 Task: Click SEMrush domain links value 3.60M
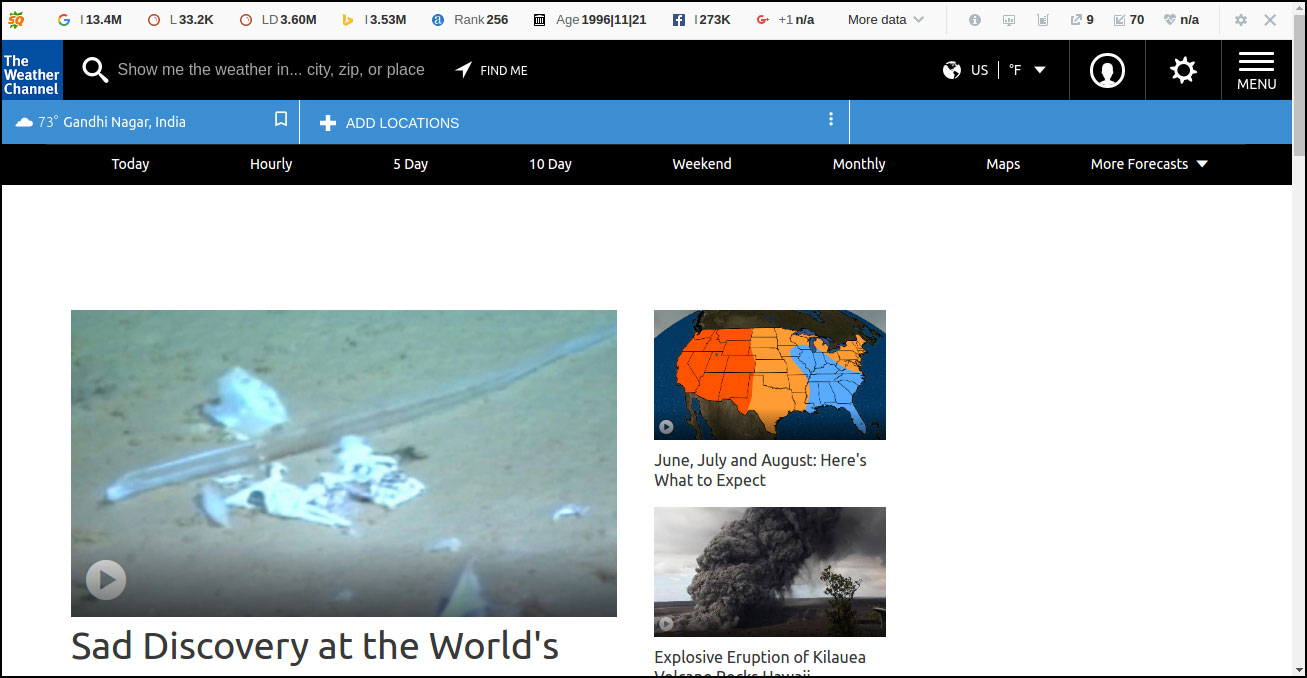[278, 19]
